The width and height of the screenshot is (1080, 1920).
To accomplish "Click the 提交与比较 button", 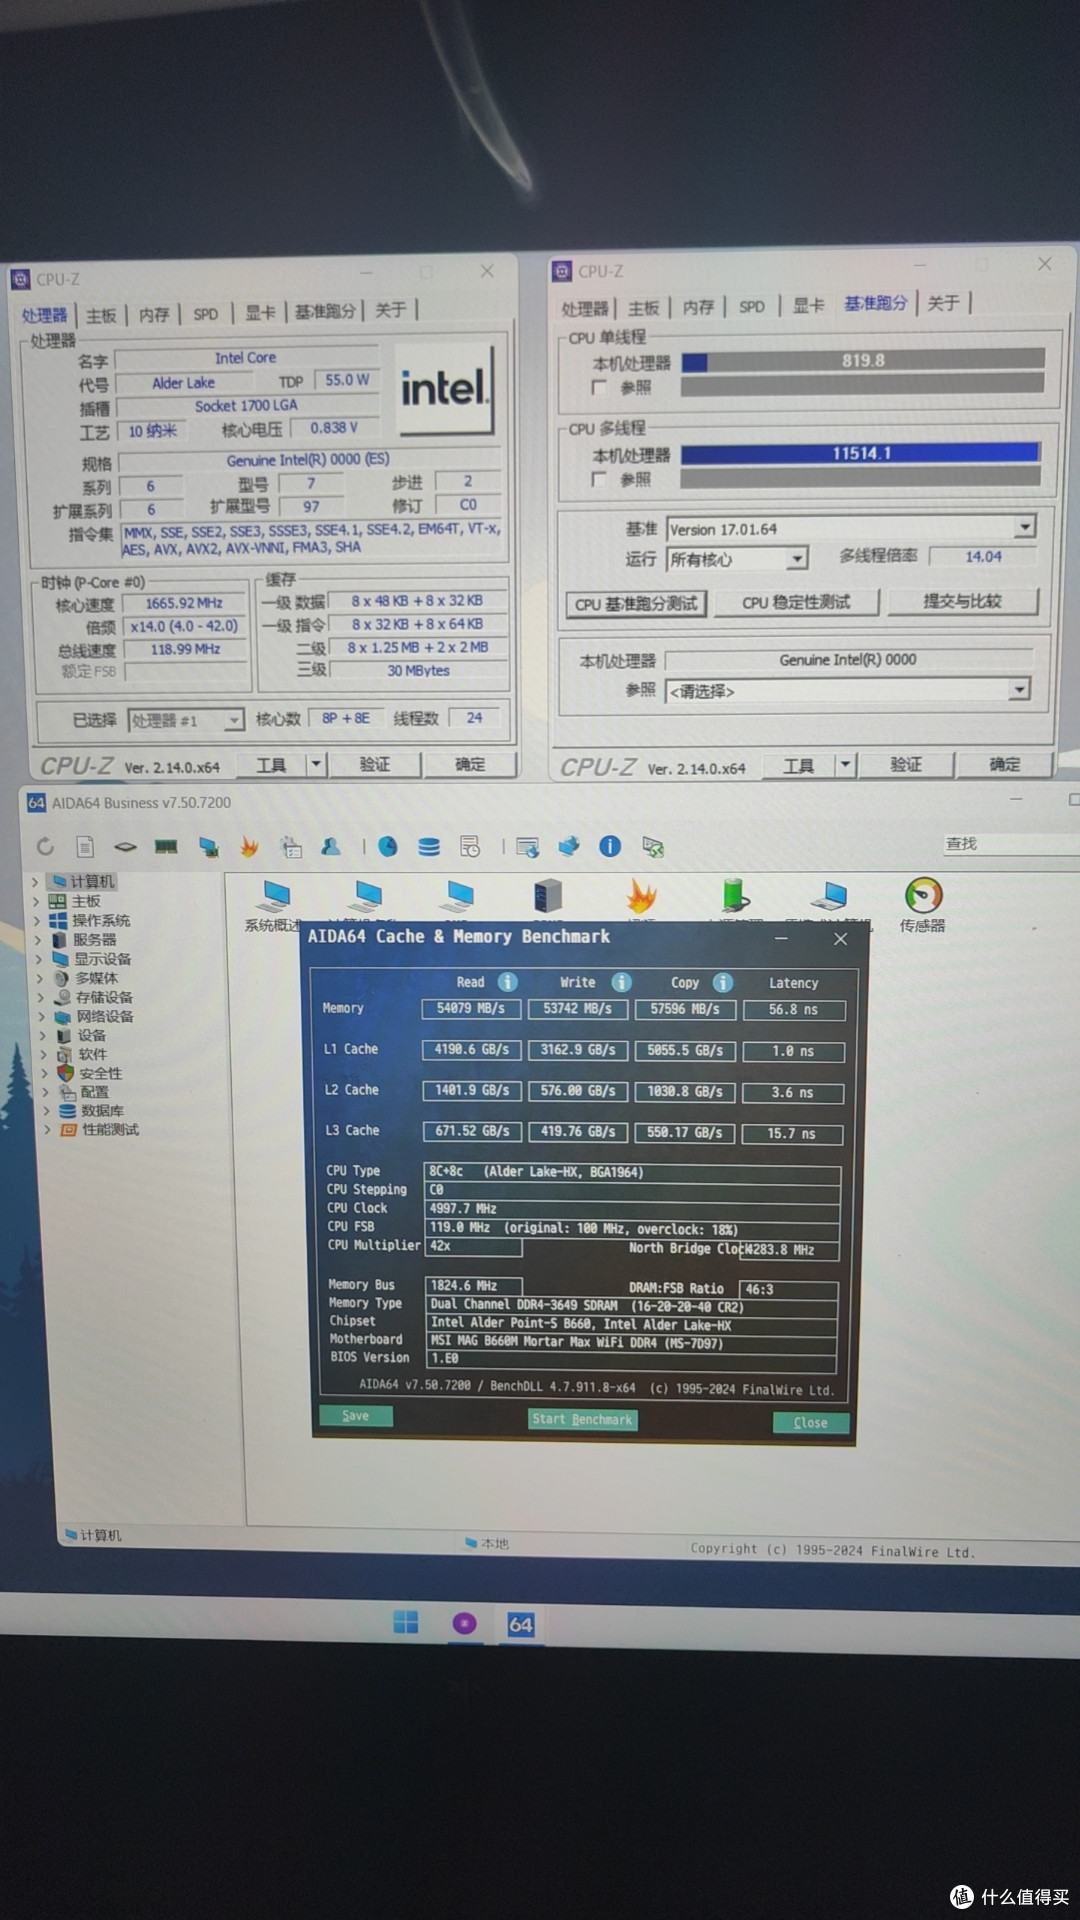I will [x=962, y=601].
